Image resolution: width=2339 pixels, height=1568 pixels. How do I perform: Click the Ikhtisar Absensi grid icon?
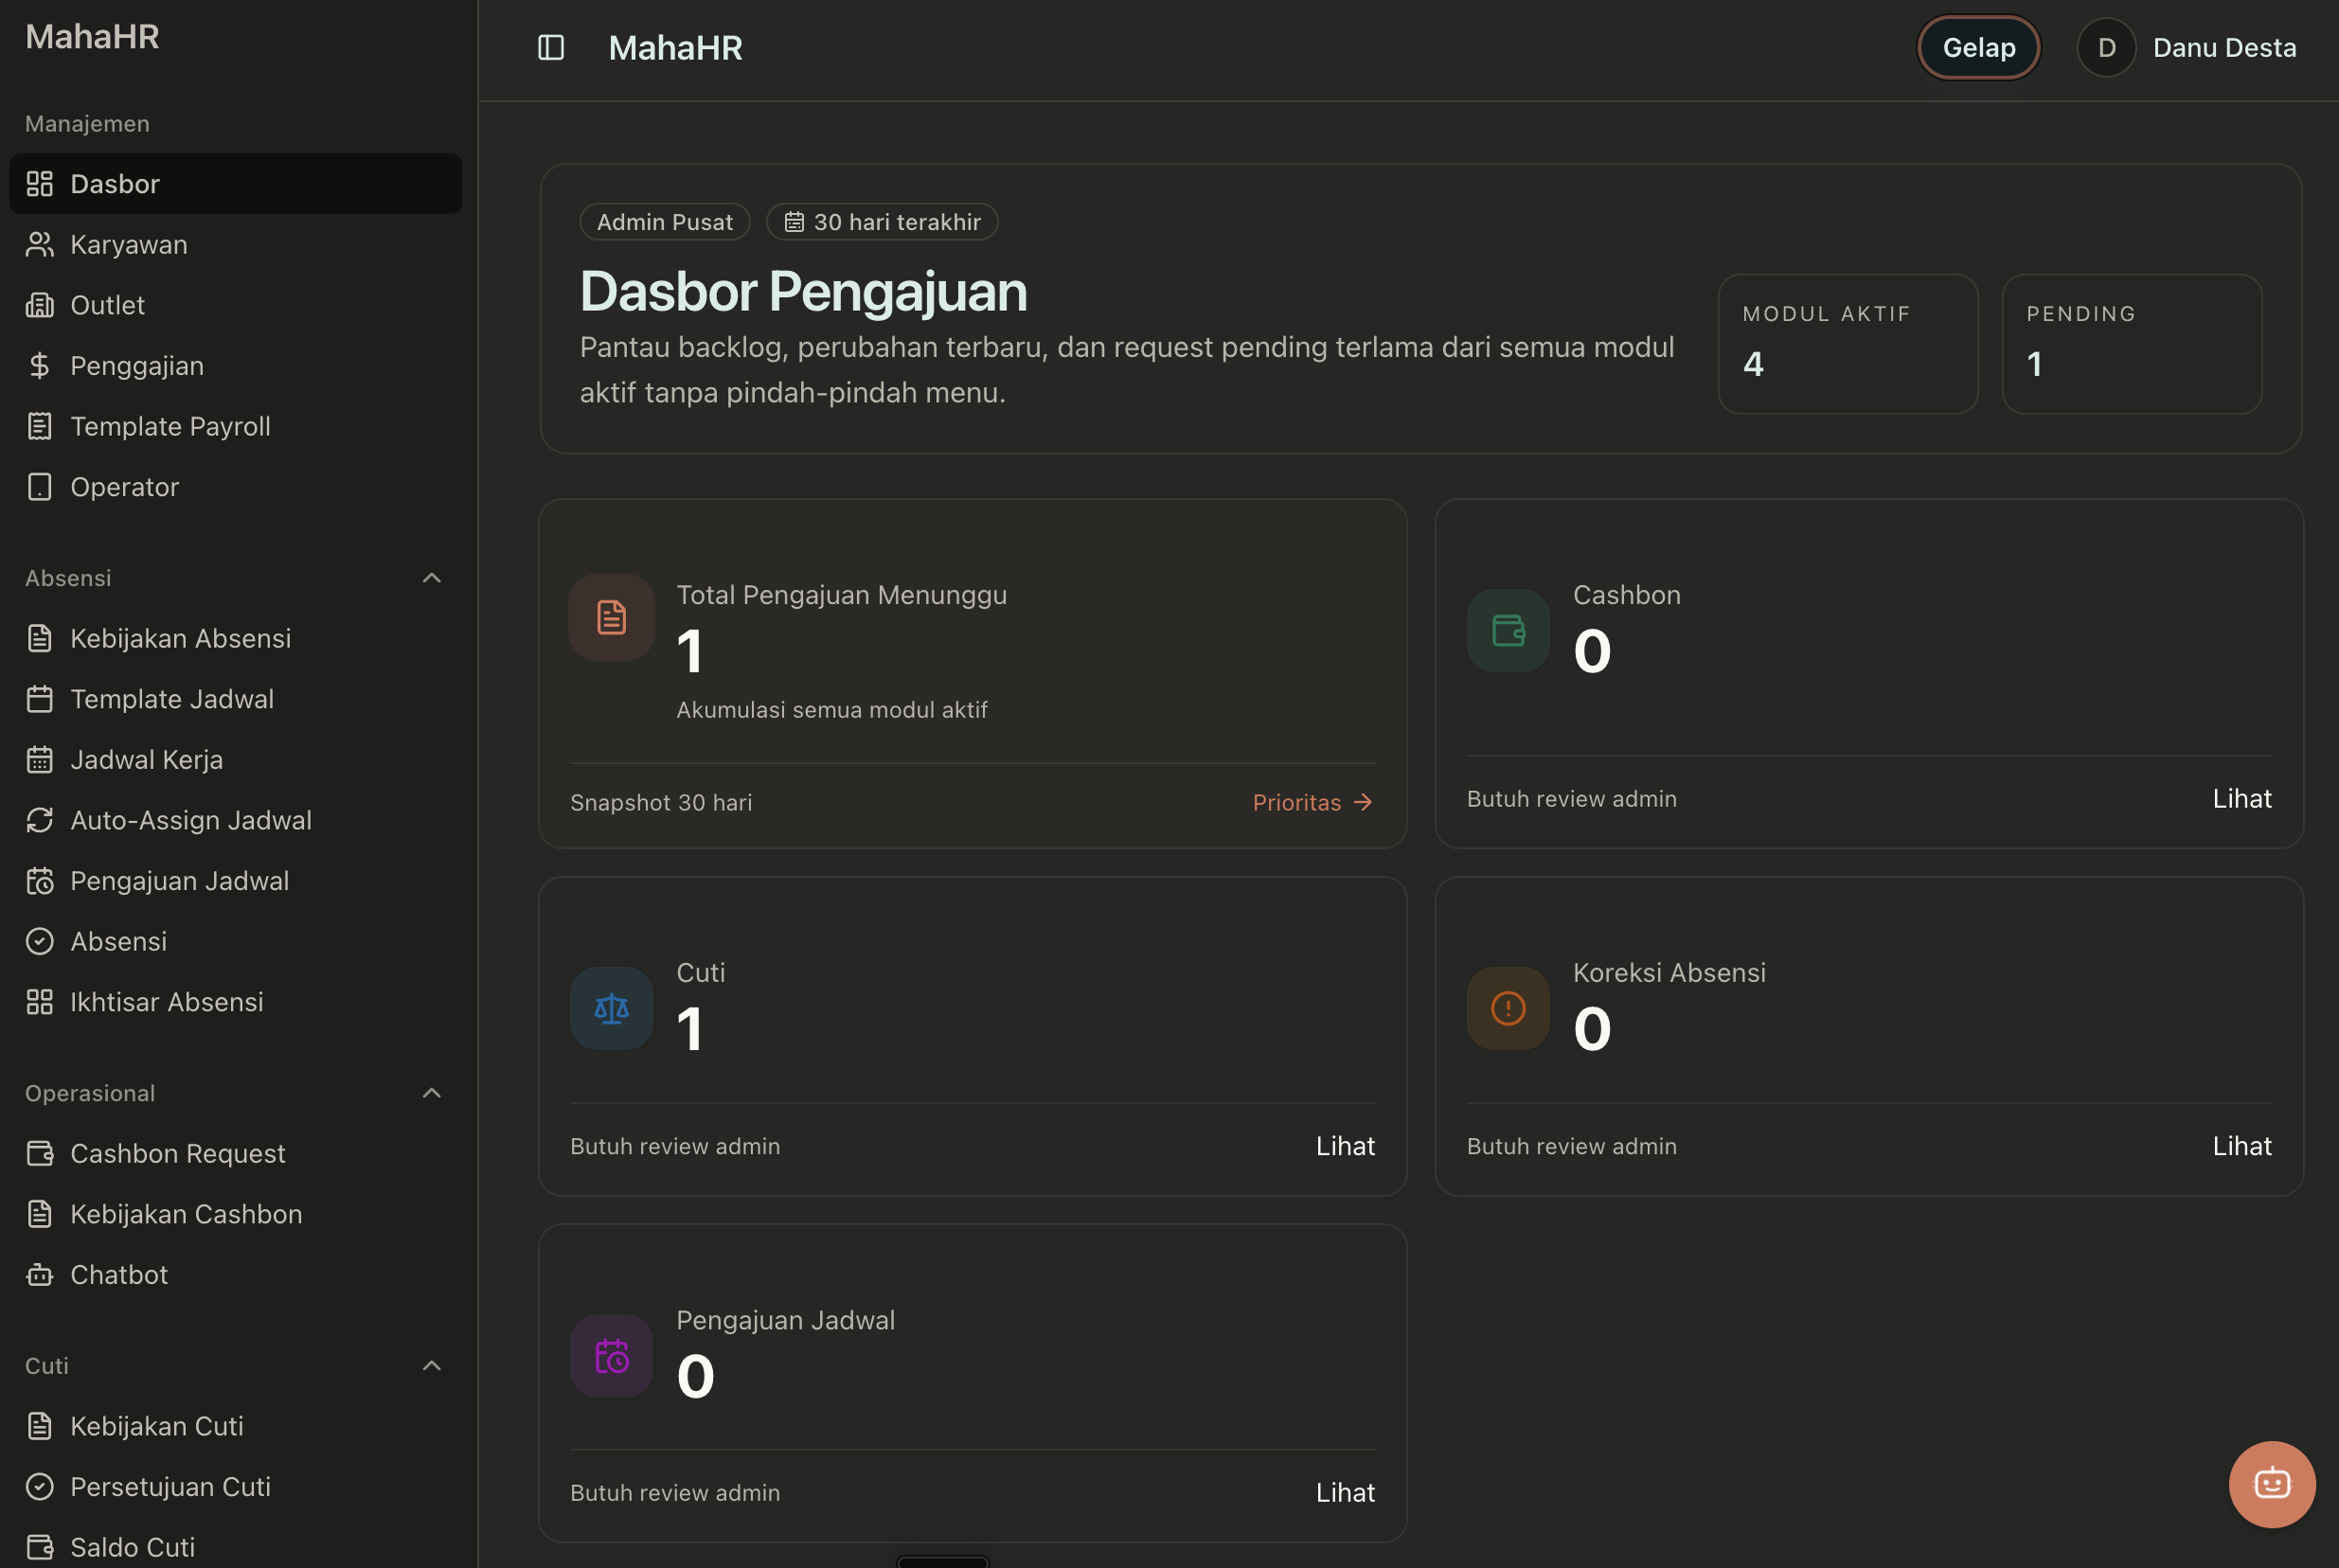(x=39, y=1002)
